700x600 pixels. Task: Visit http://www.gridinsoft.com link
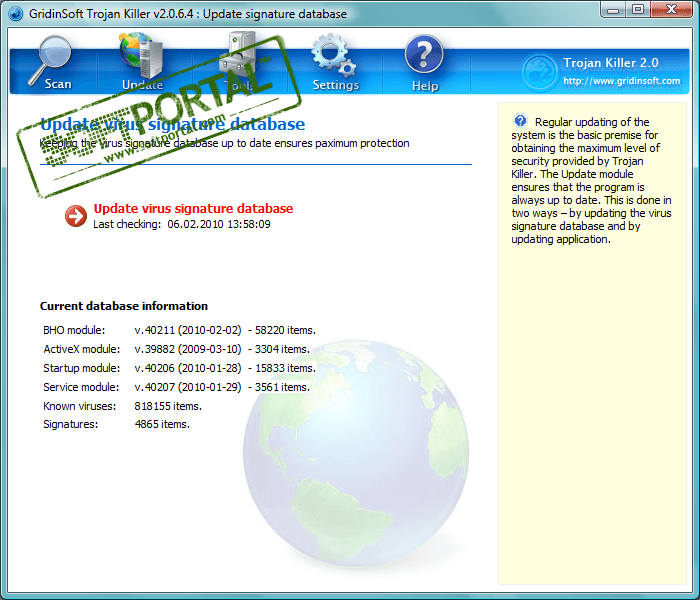(621, 81)
